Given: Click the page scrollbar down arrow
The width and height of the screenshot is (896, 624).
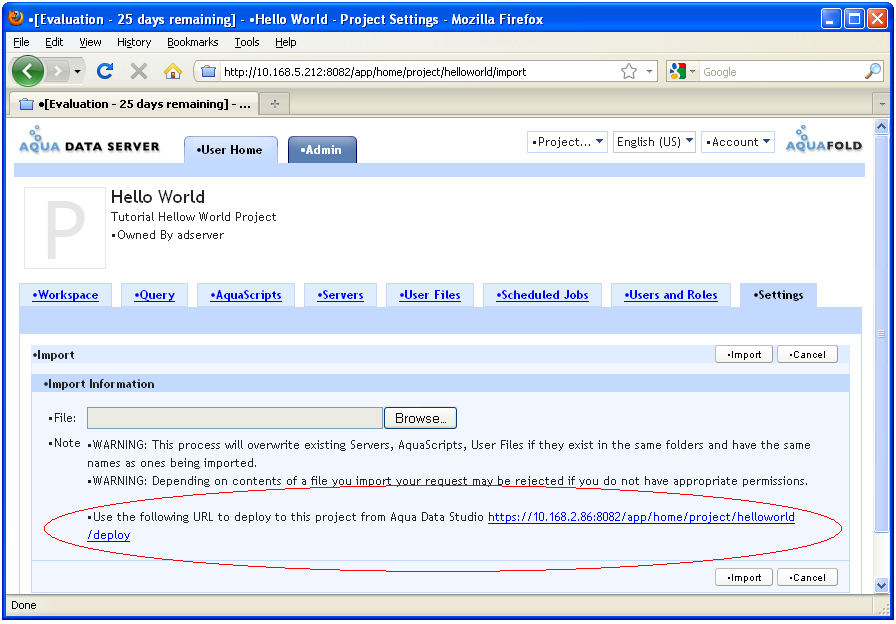Looking at the screenshot, I should click(882, 585).
